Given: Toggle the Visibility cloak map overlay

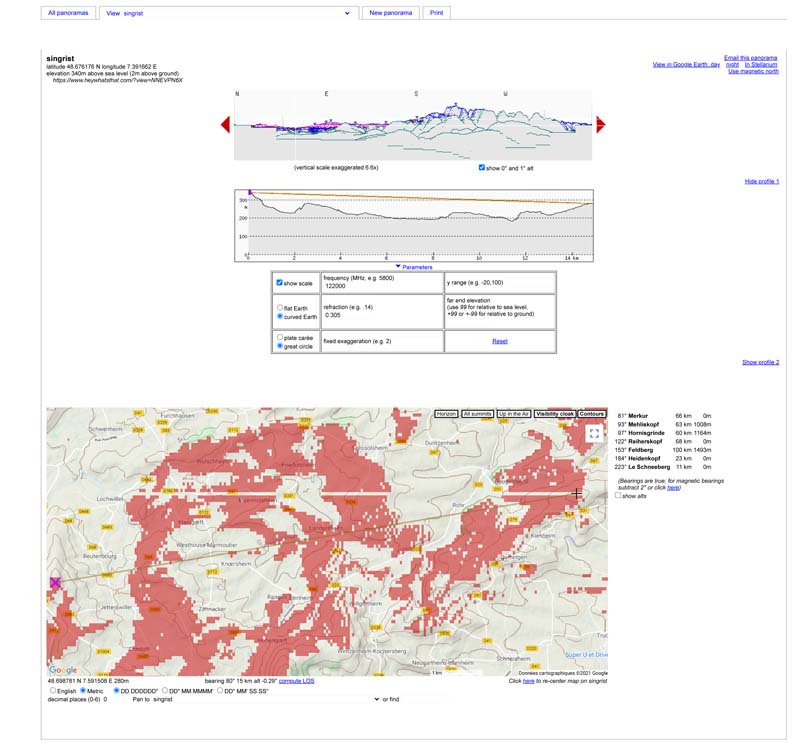Looking at the screenshot, I should pyautogui.click(x=554, y=414).
